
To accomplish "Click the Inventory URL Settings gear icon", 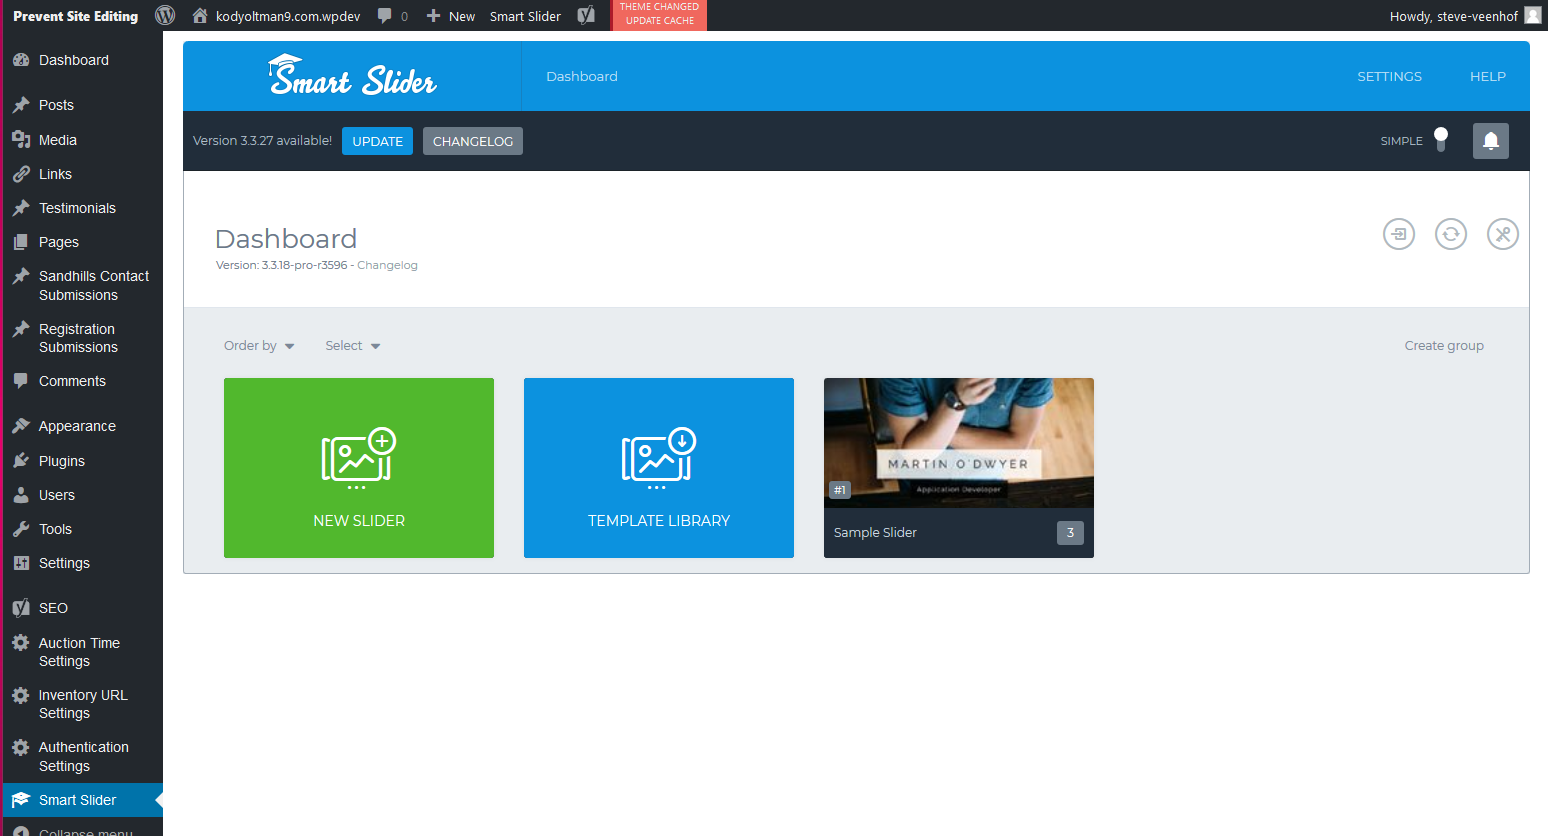I will coord(21,695).
